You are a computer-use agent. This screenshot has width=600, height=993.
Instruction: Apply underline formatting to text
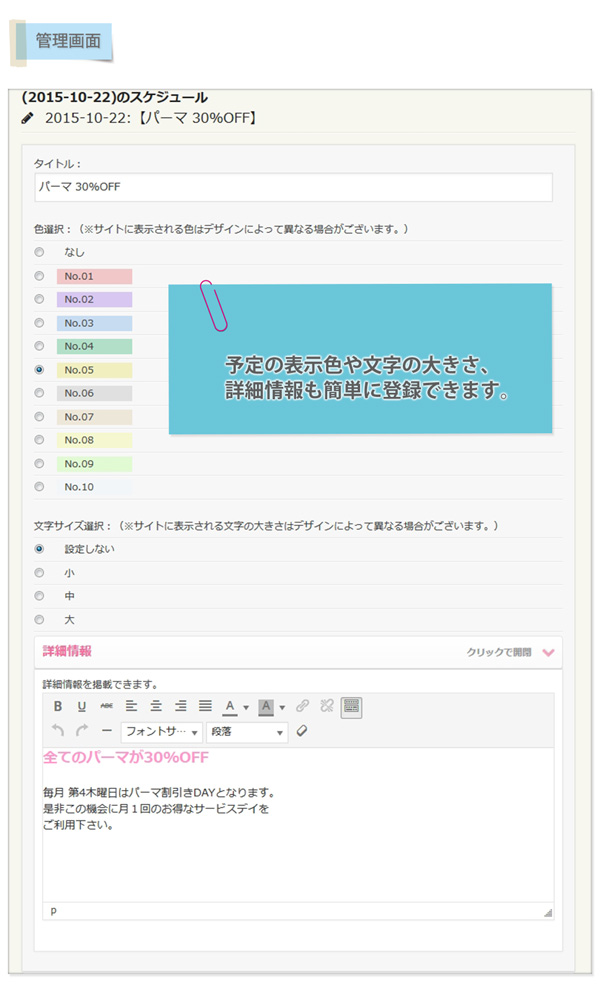(81, 706)
